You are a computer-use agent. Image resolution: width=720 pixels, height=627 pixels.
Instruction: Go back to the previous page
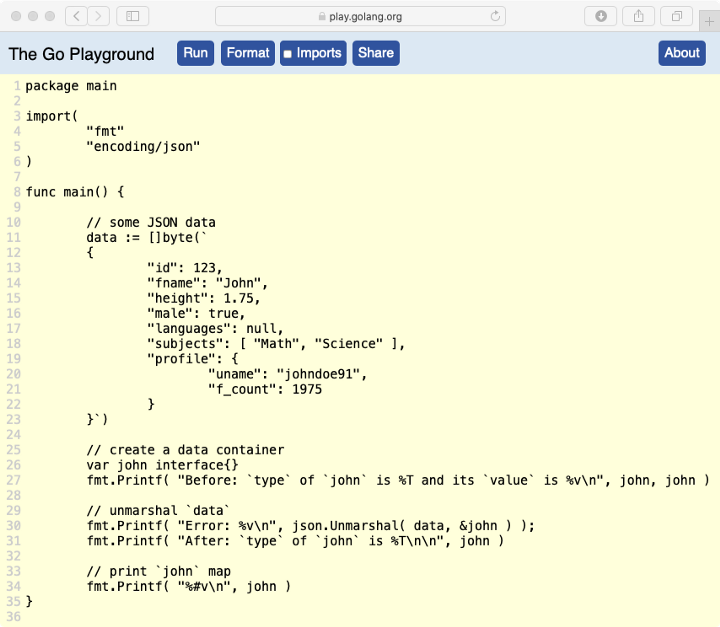pos(77,16)
